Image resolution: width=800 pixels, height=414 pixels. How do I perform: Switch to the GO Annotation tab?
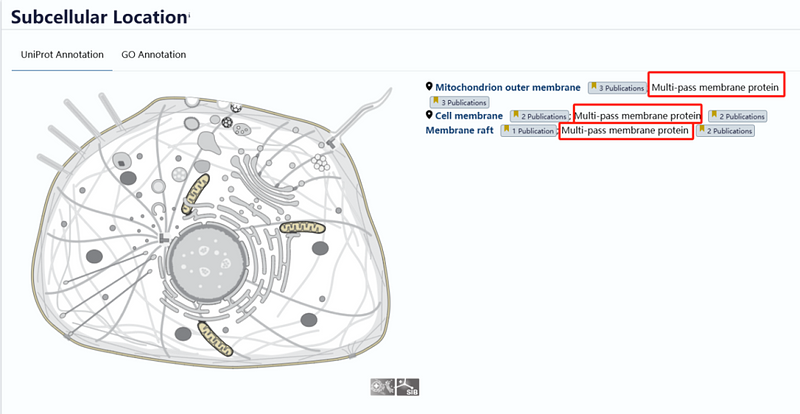153,54
